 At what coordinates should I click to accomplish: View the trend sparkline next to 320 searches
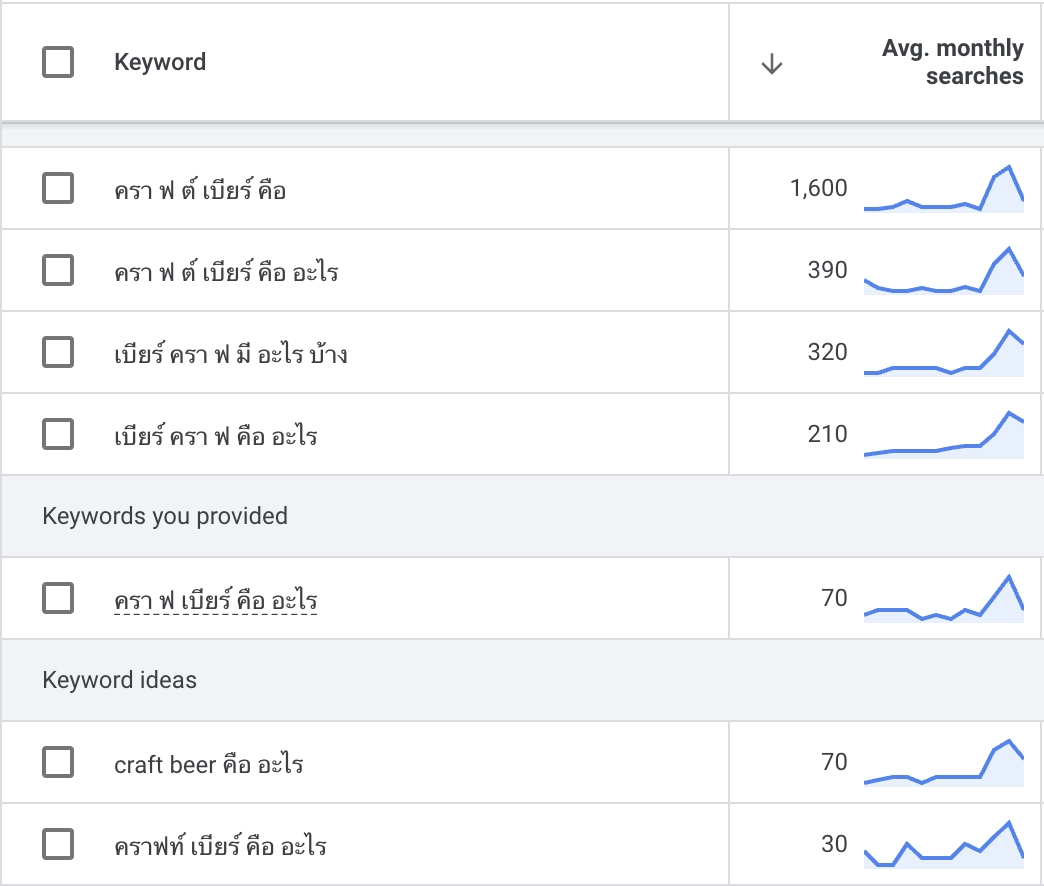pos(943,354)
